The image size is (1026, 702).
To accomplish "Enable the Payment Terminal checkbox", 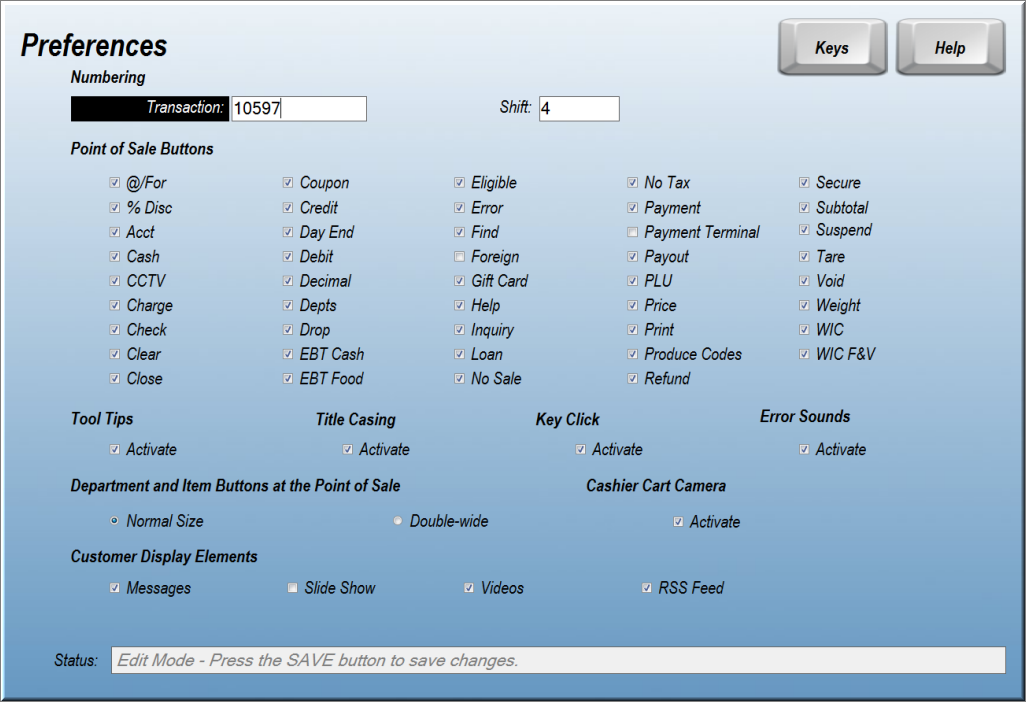I will pos(633,232).
